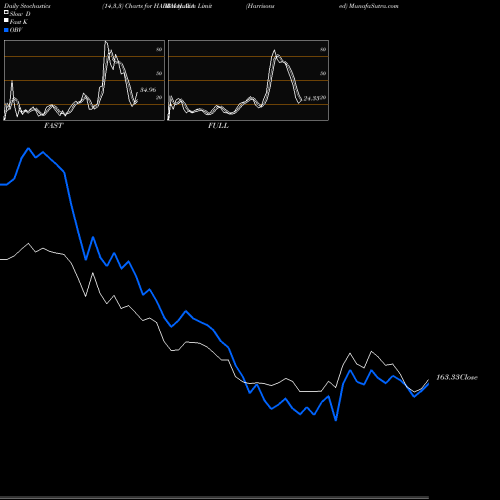Click inside the FAST stochastic chart panel

(84, 80)
